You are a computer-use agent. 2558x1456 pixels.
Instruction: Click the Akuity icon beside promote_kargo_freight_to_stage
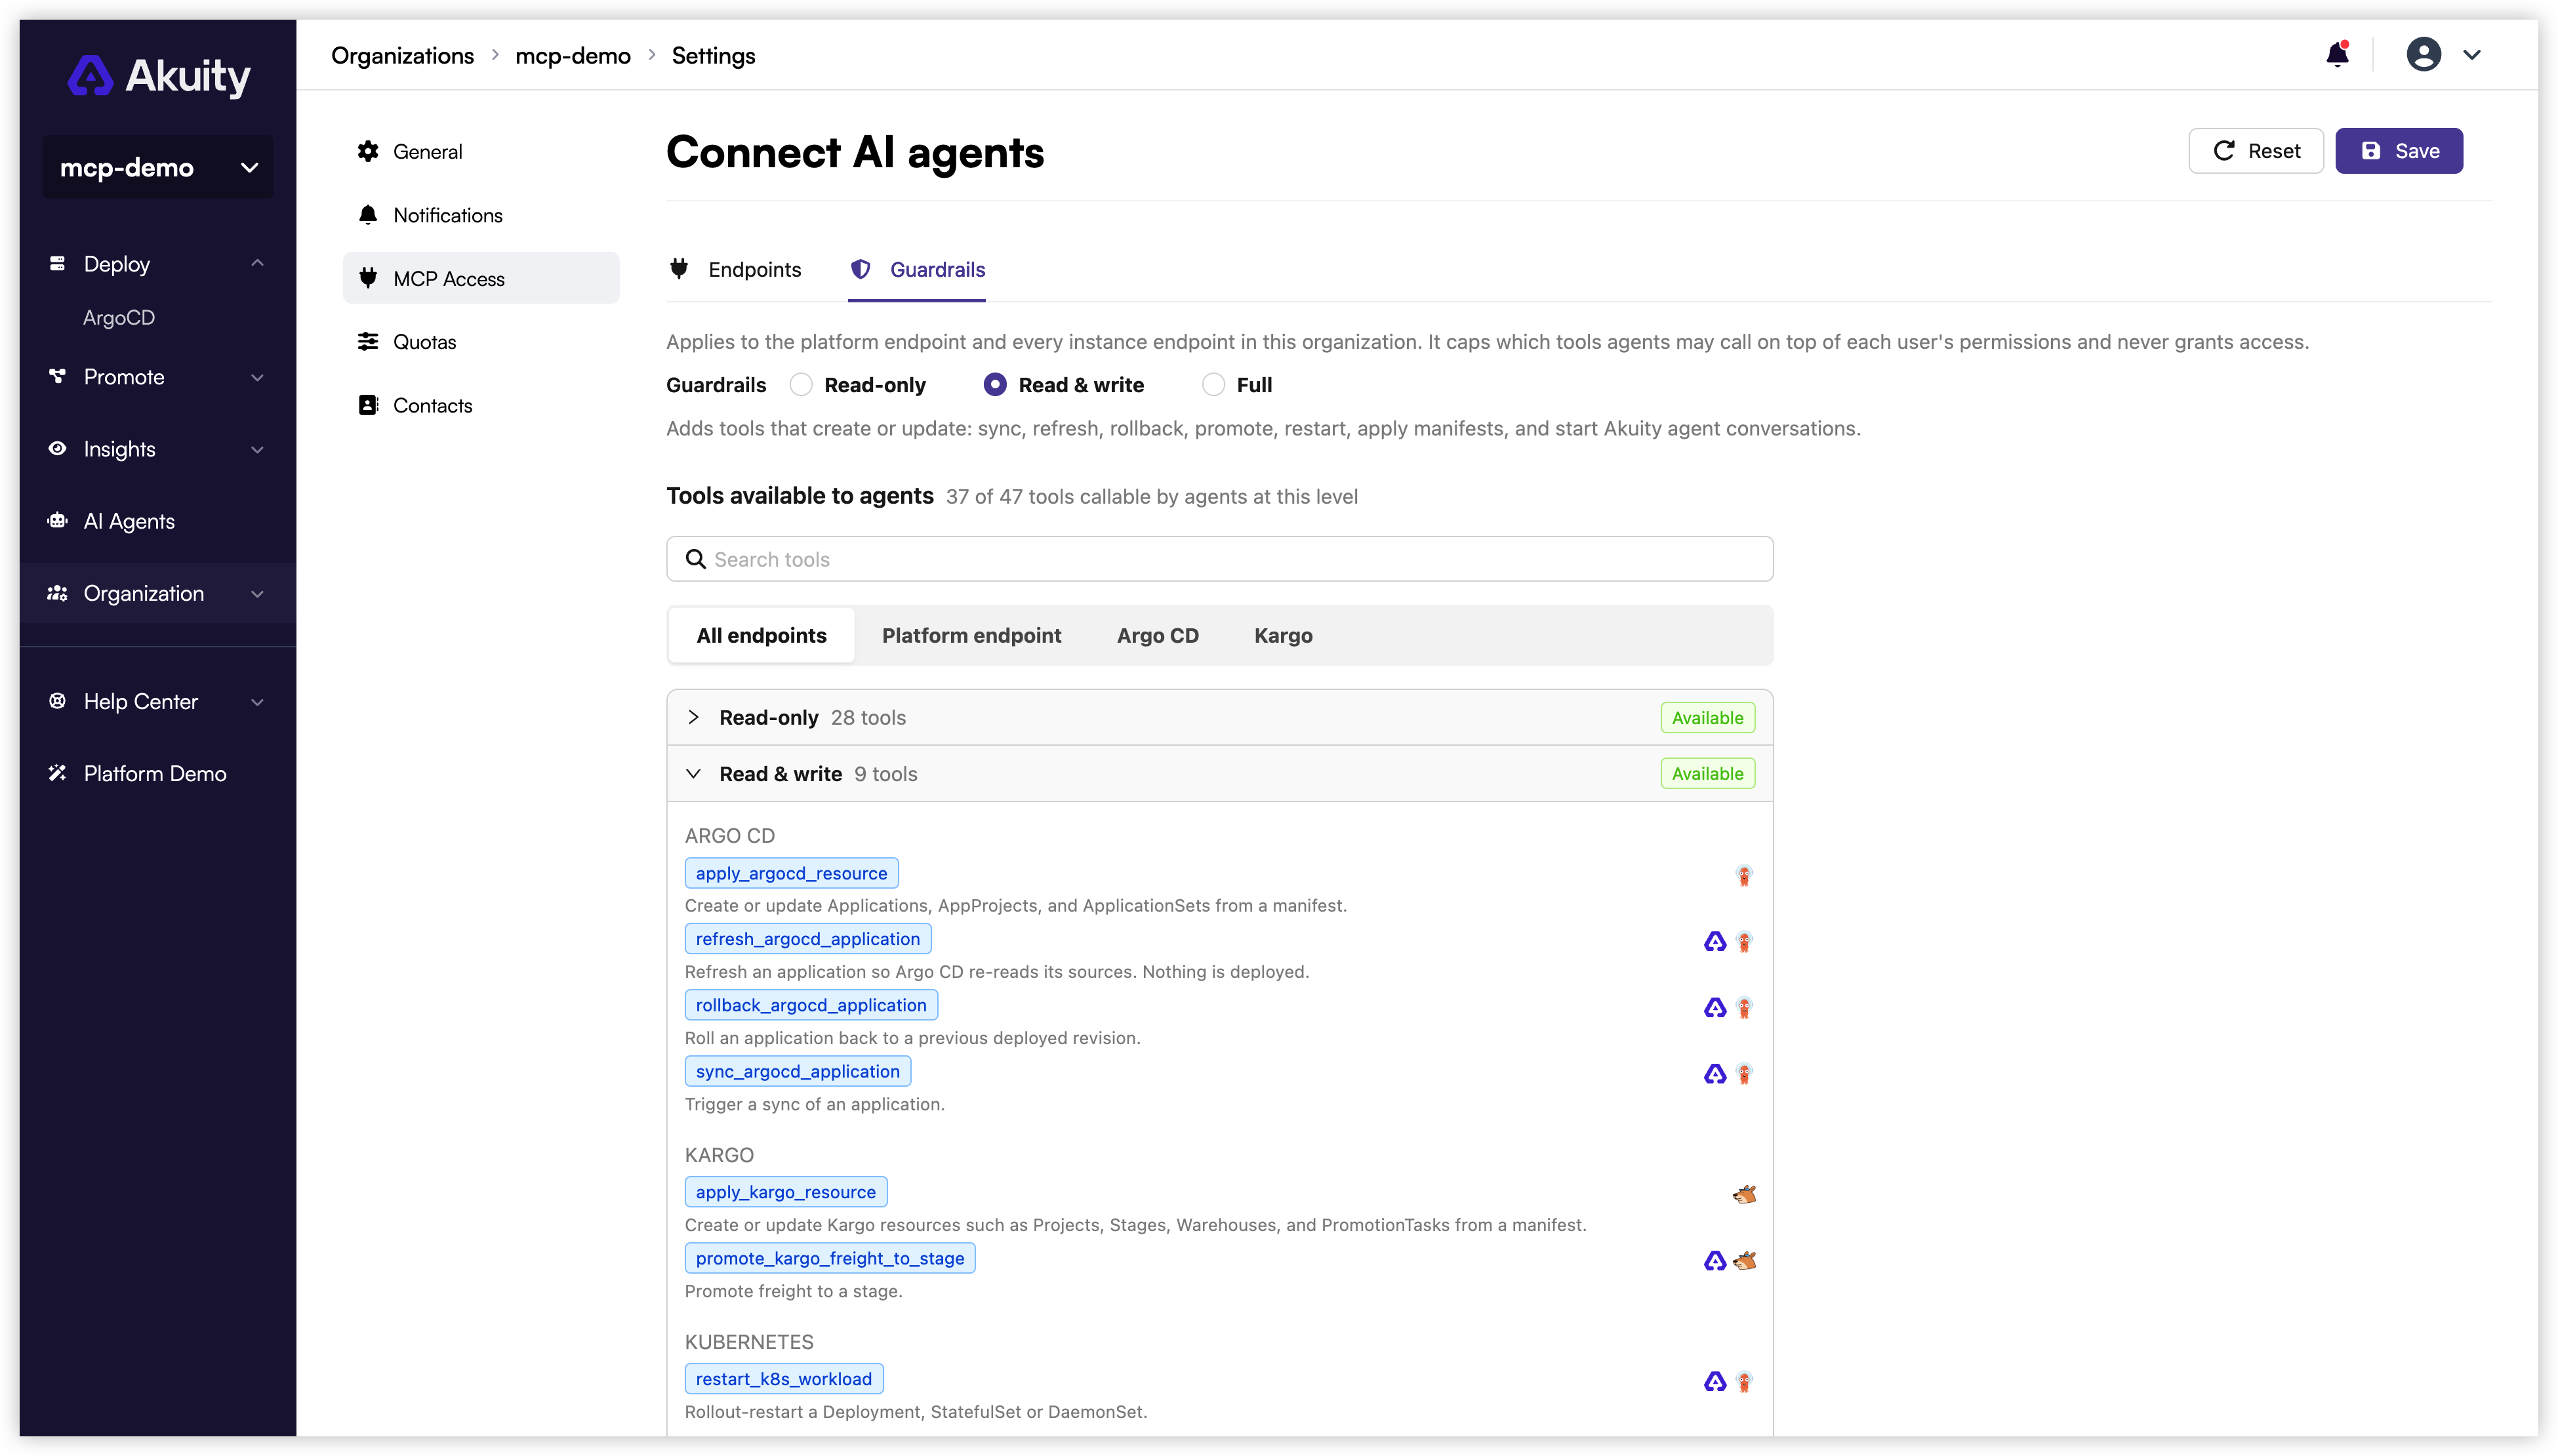[1715, 1260]
